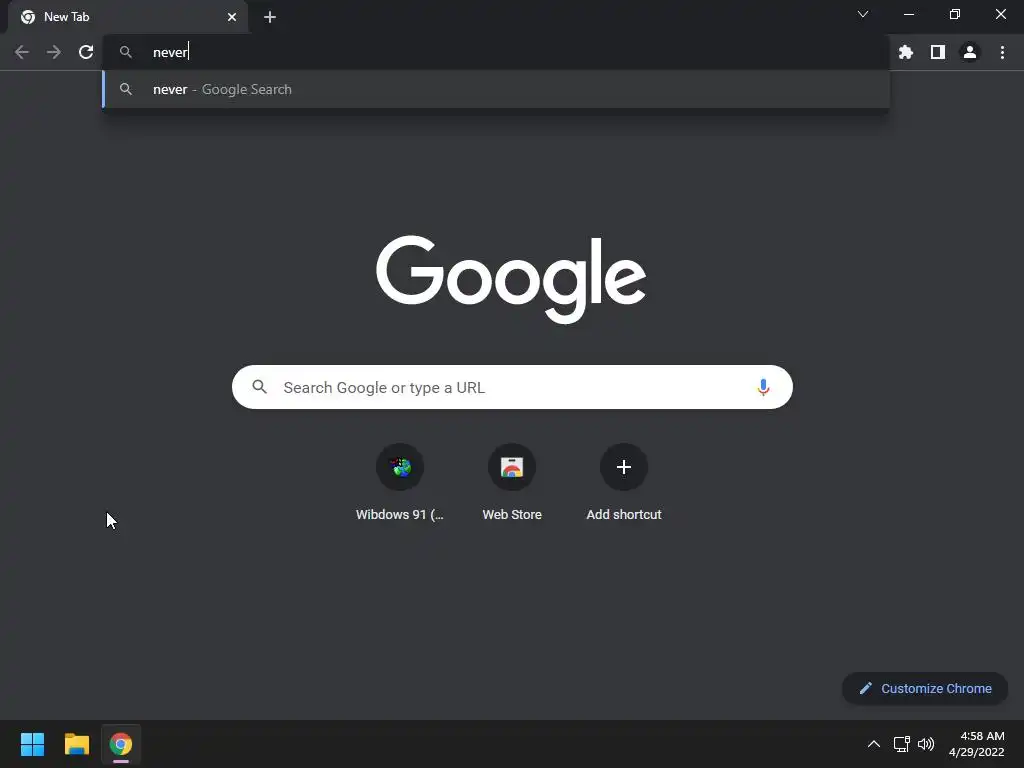1024x768 pixels.
Task: Click in the address bar containing 'never'
Action: click(496, 52)
